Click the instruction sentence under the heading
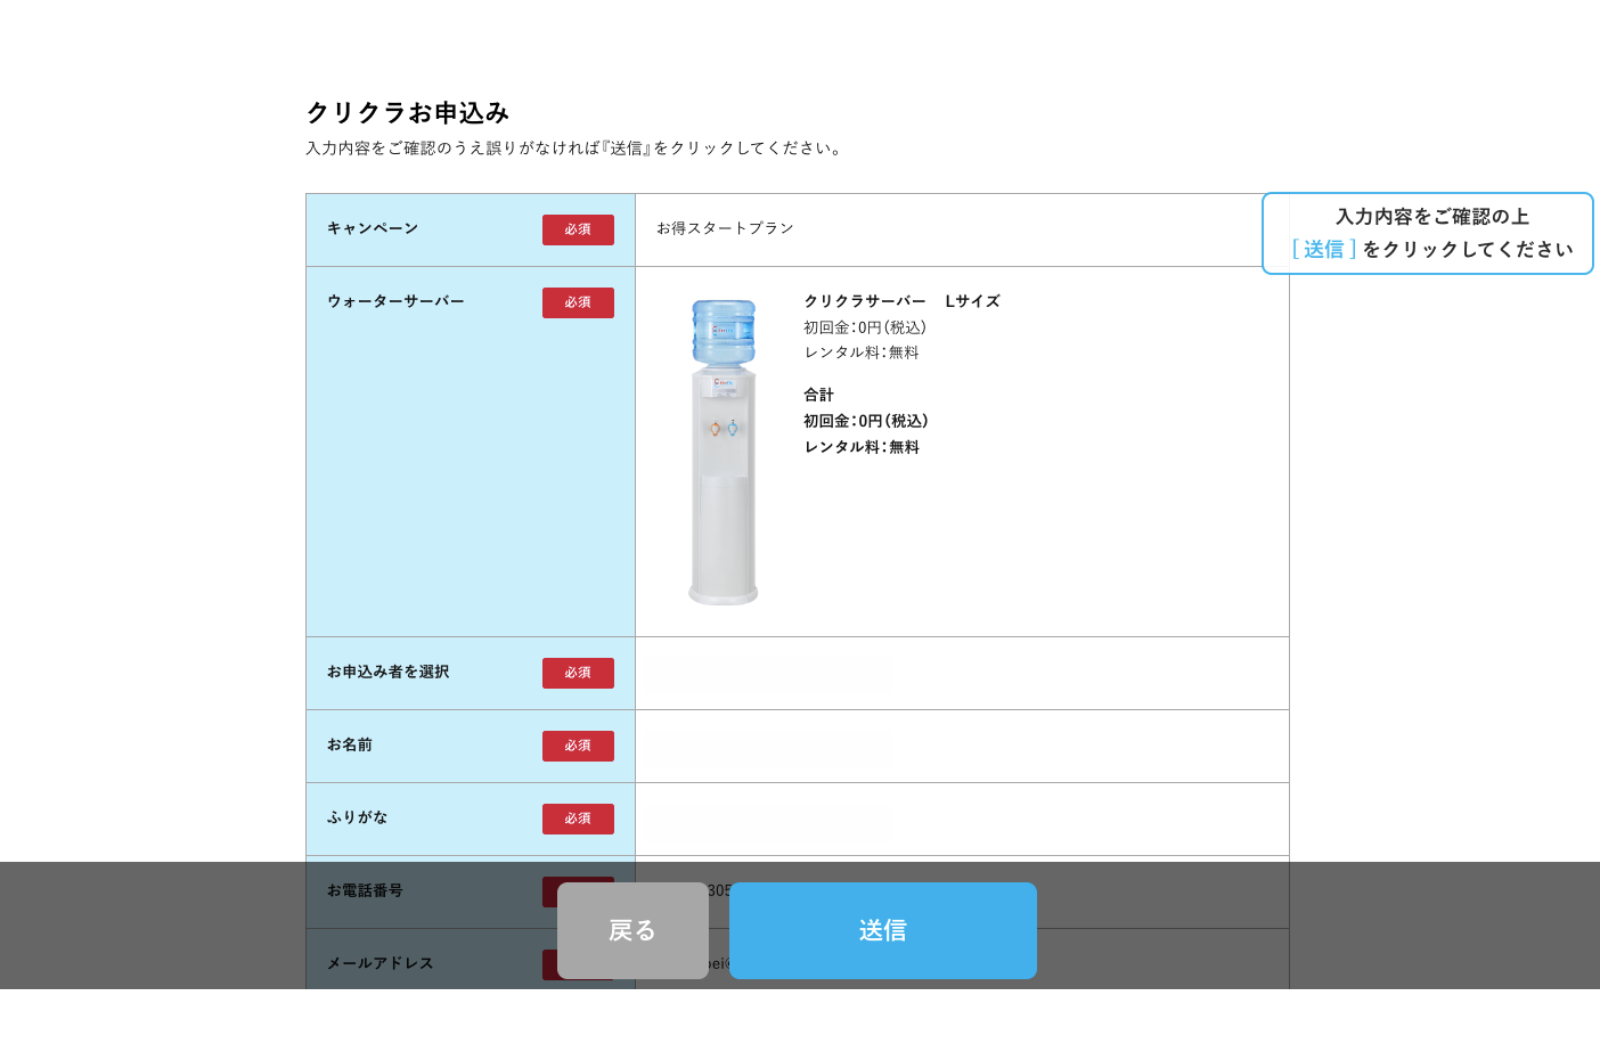Viewport: 1600px width, 1064px height. 575,148
